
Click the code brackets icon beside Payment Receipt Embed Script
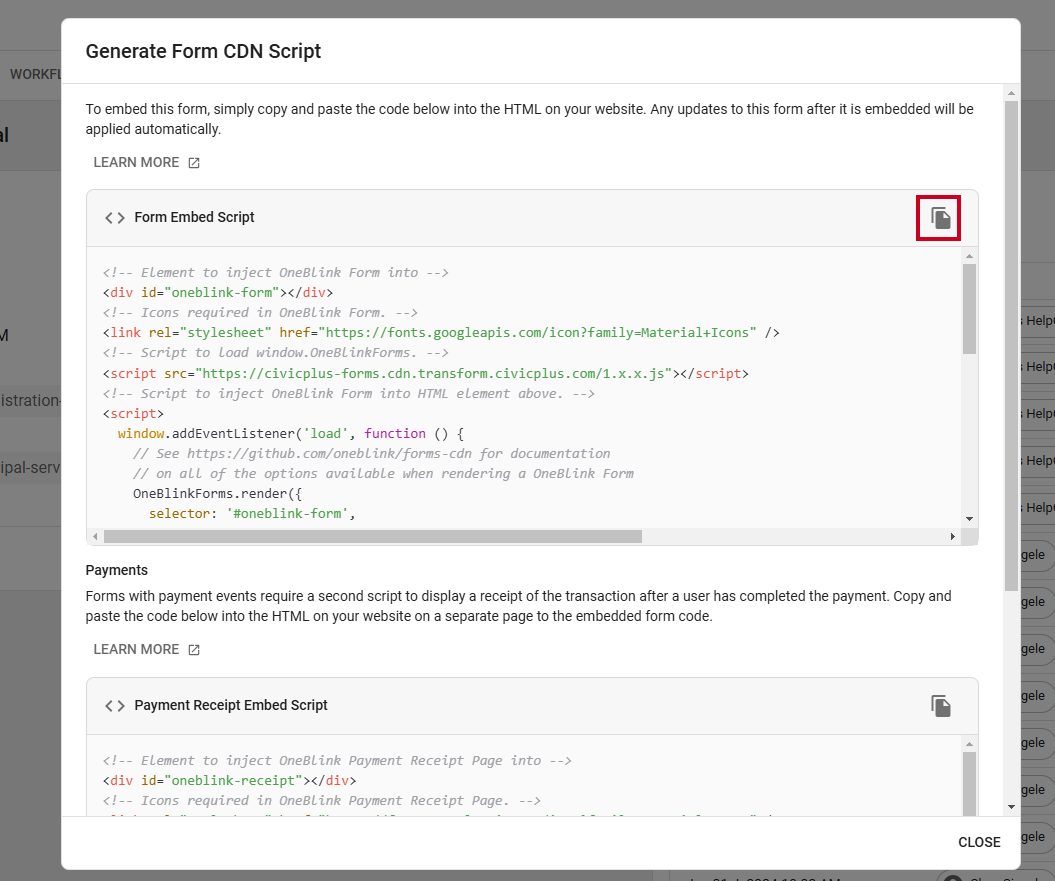click(x=115, y=706)
